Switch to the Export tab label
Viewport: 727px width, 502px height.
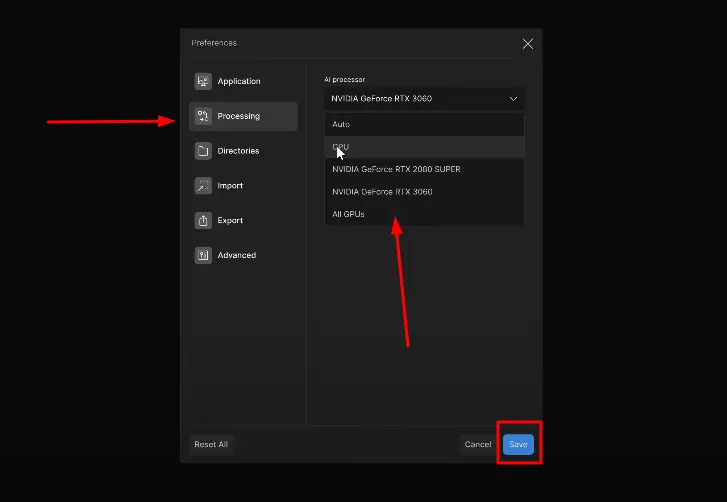pos(230,220)
